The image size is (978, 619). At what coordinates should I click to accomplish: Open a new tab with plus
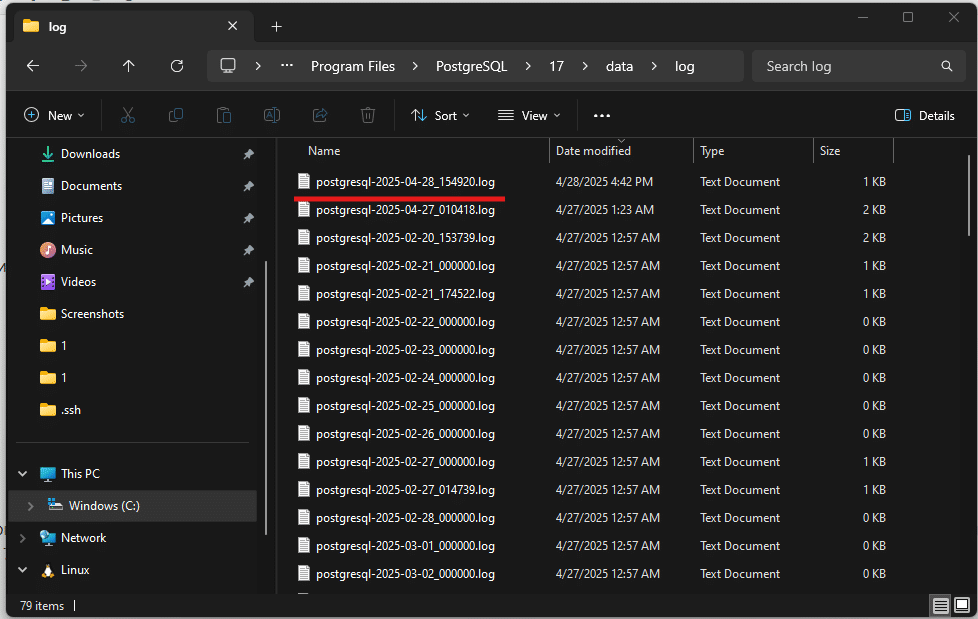coord(276,27)
